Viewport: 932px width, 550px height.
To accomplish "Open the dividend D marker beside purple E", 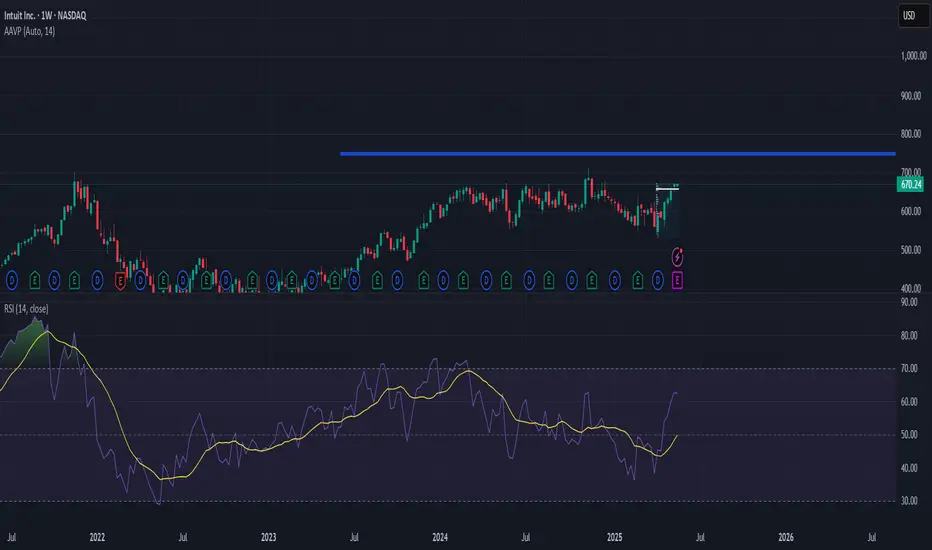I will [x=657, y=280].
